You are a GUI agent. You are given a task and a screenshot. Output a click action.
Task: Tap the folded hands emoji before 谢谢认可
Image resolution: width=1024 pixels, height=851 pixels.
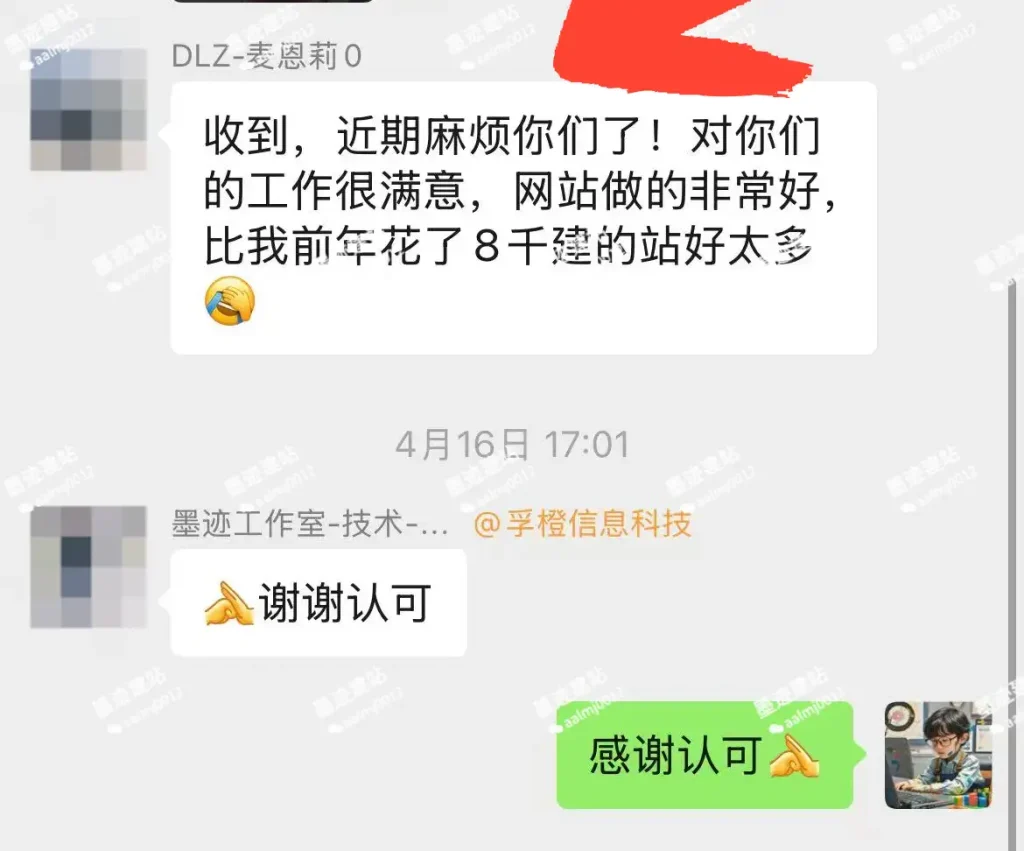click(229, 603)
